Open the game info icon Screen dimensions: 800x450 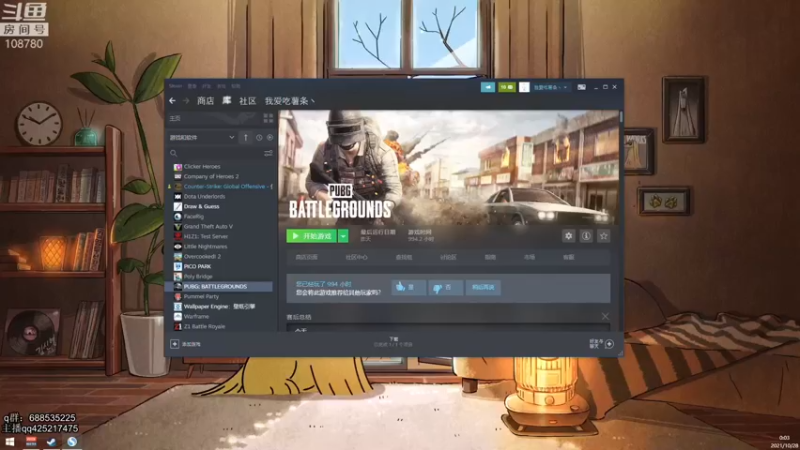[x=586, y=236]
